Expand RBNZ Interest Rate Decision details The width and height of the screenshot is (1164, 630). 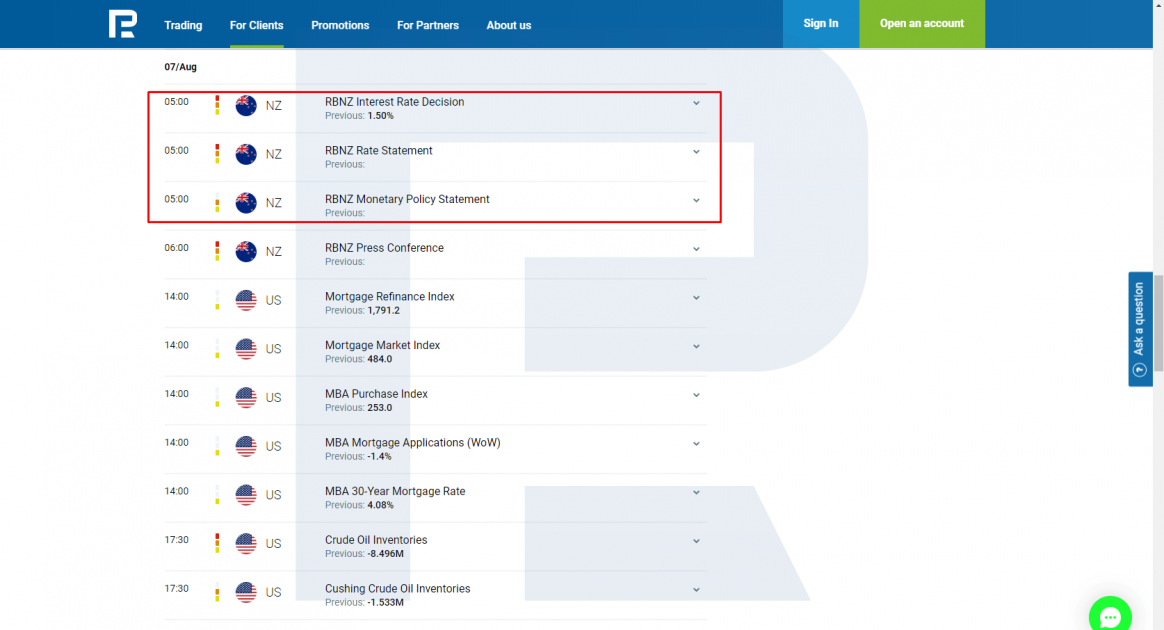pos(696,103)
